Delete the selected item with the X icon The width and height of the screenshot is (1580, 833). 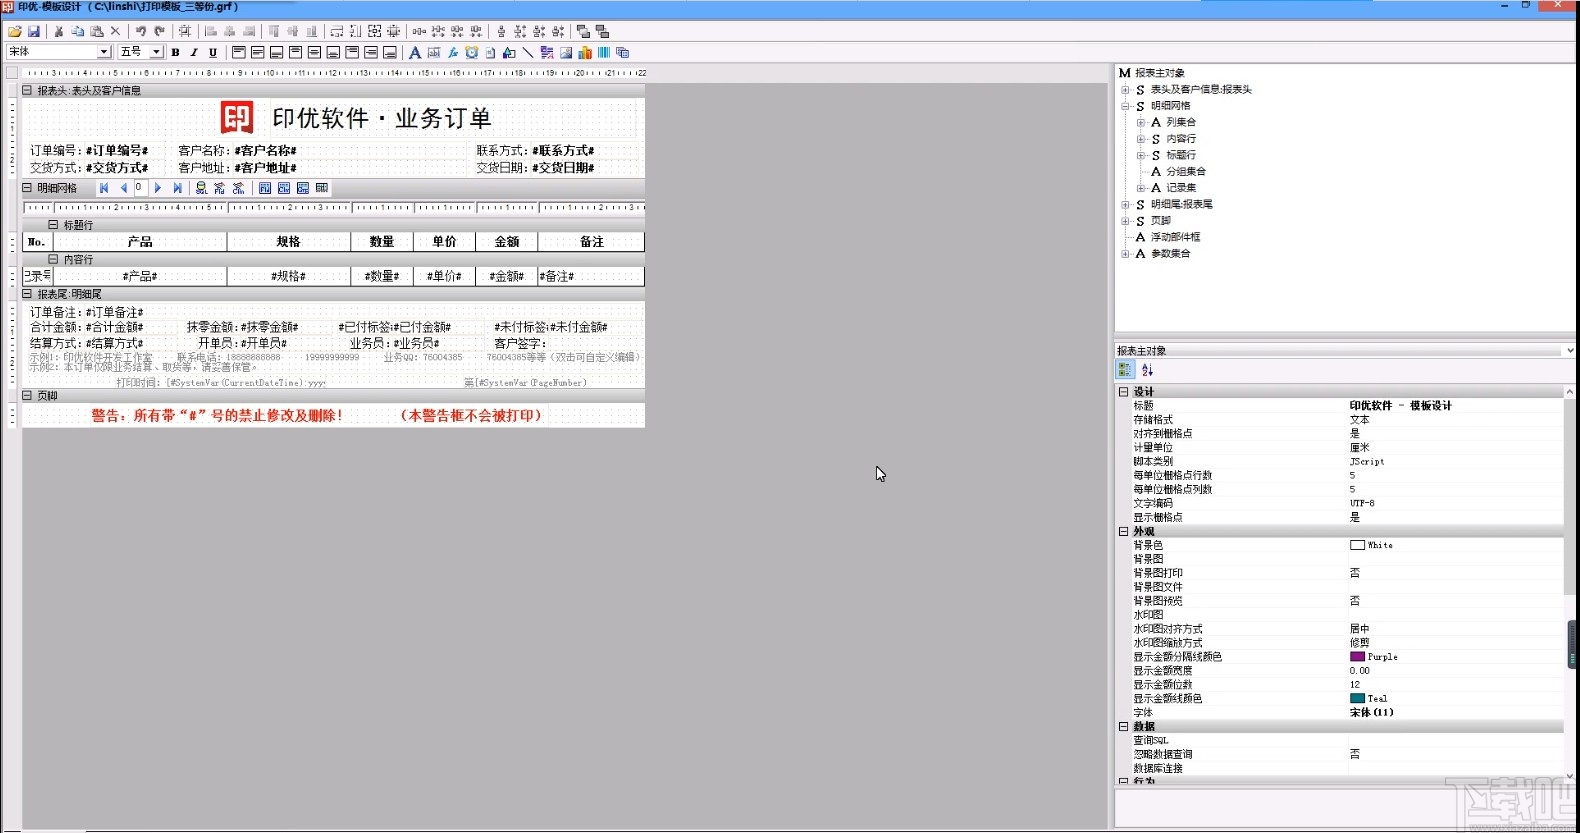pos(115,31)
